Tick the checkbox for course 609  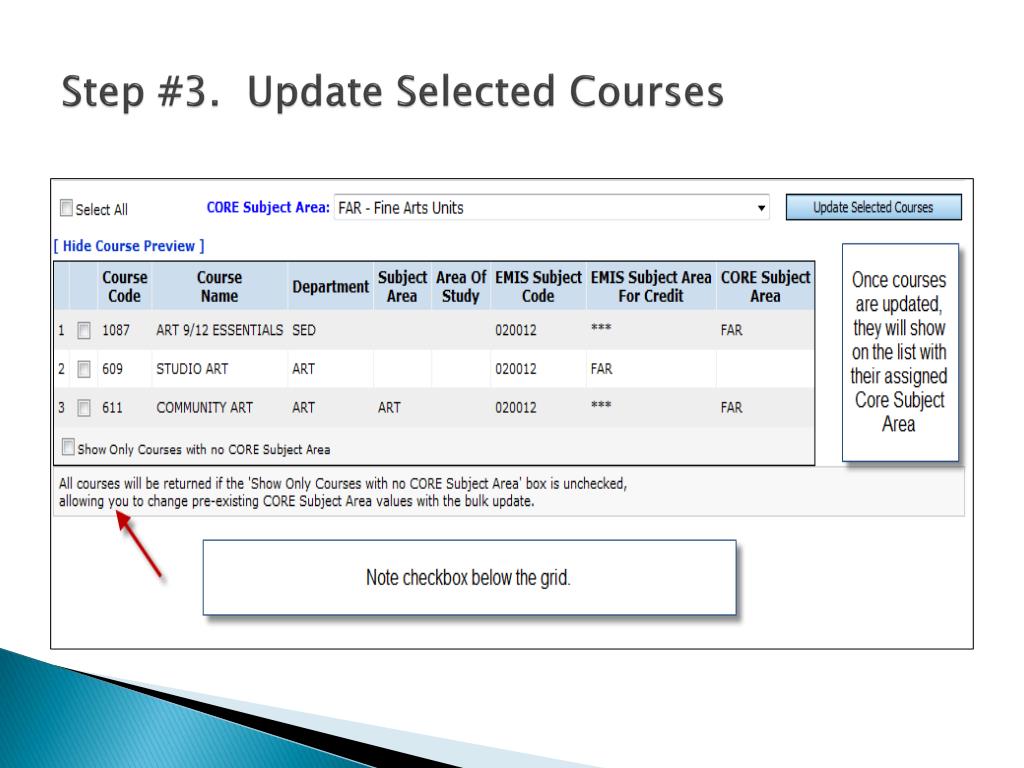84,370
